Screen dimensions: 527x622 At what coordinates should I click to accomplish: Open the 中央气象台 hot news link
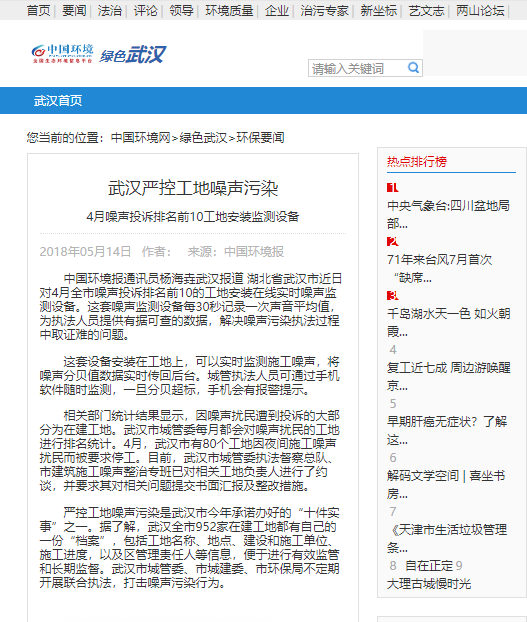coord(448,215)
